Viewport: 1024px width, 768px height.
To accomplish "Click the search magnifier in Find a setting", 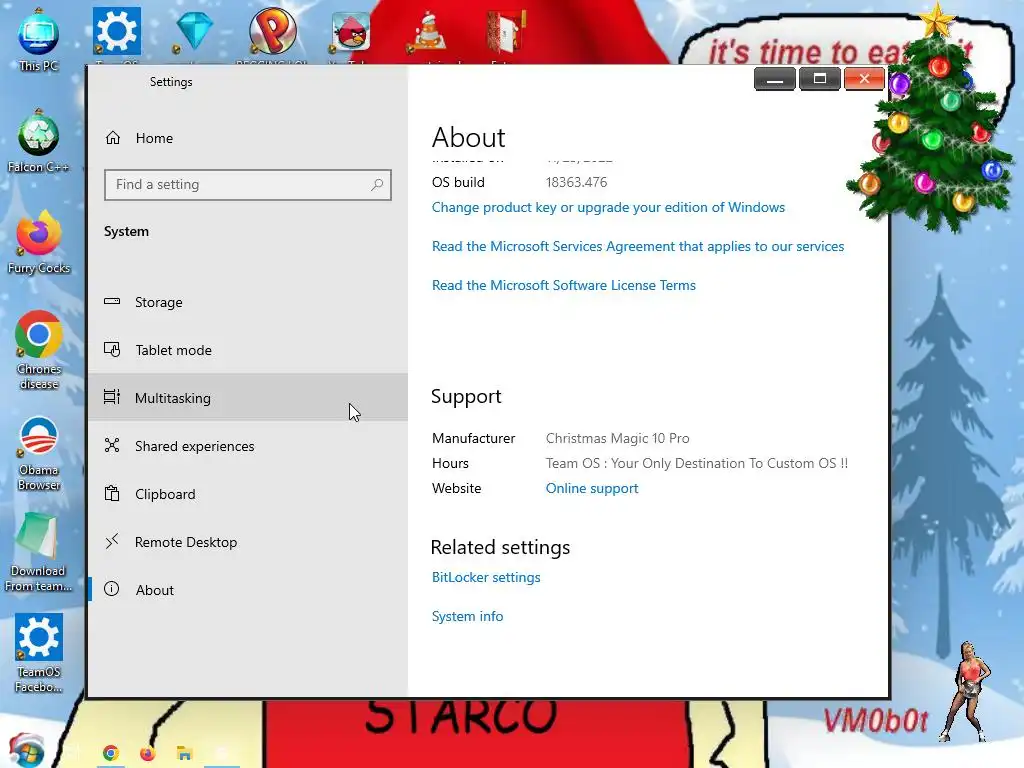I will point(377,185).
